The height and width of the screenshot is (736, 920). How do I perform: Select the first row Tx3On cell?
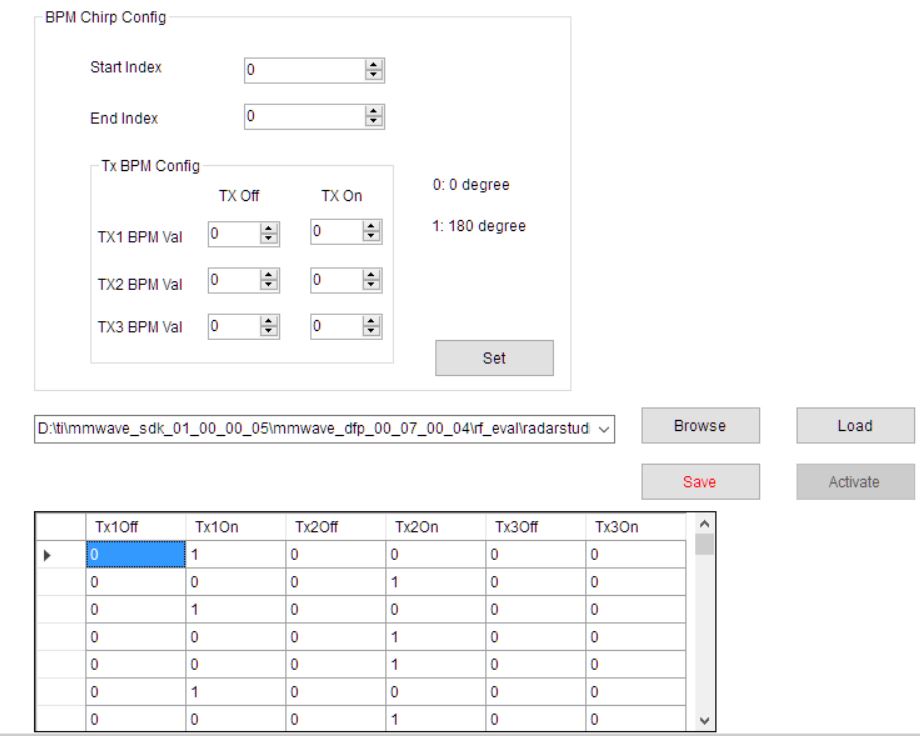[x=635, y=555]
